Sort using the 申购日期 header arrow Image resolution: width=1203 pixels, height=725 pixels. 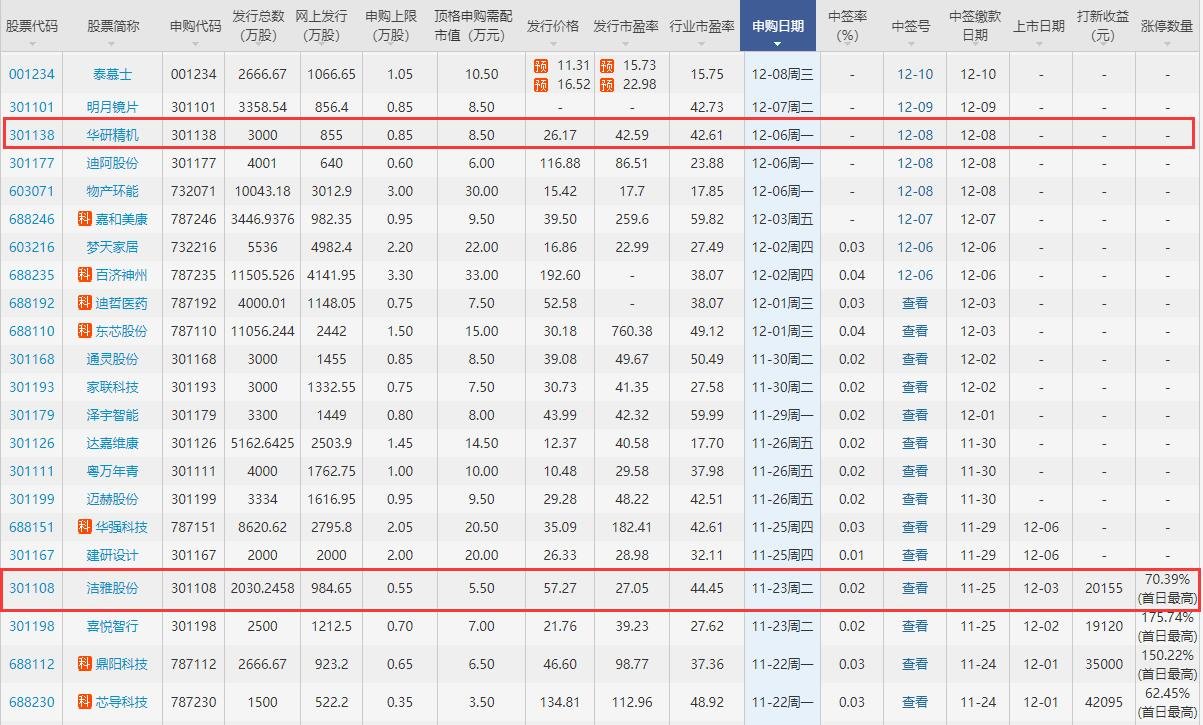point(777,44)
